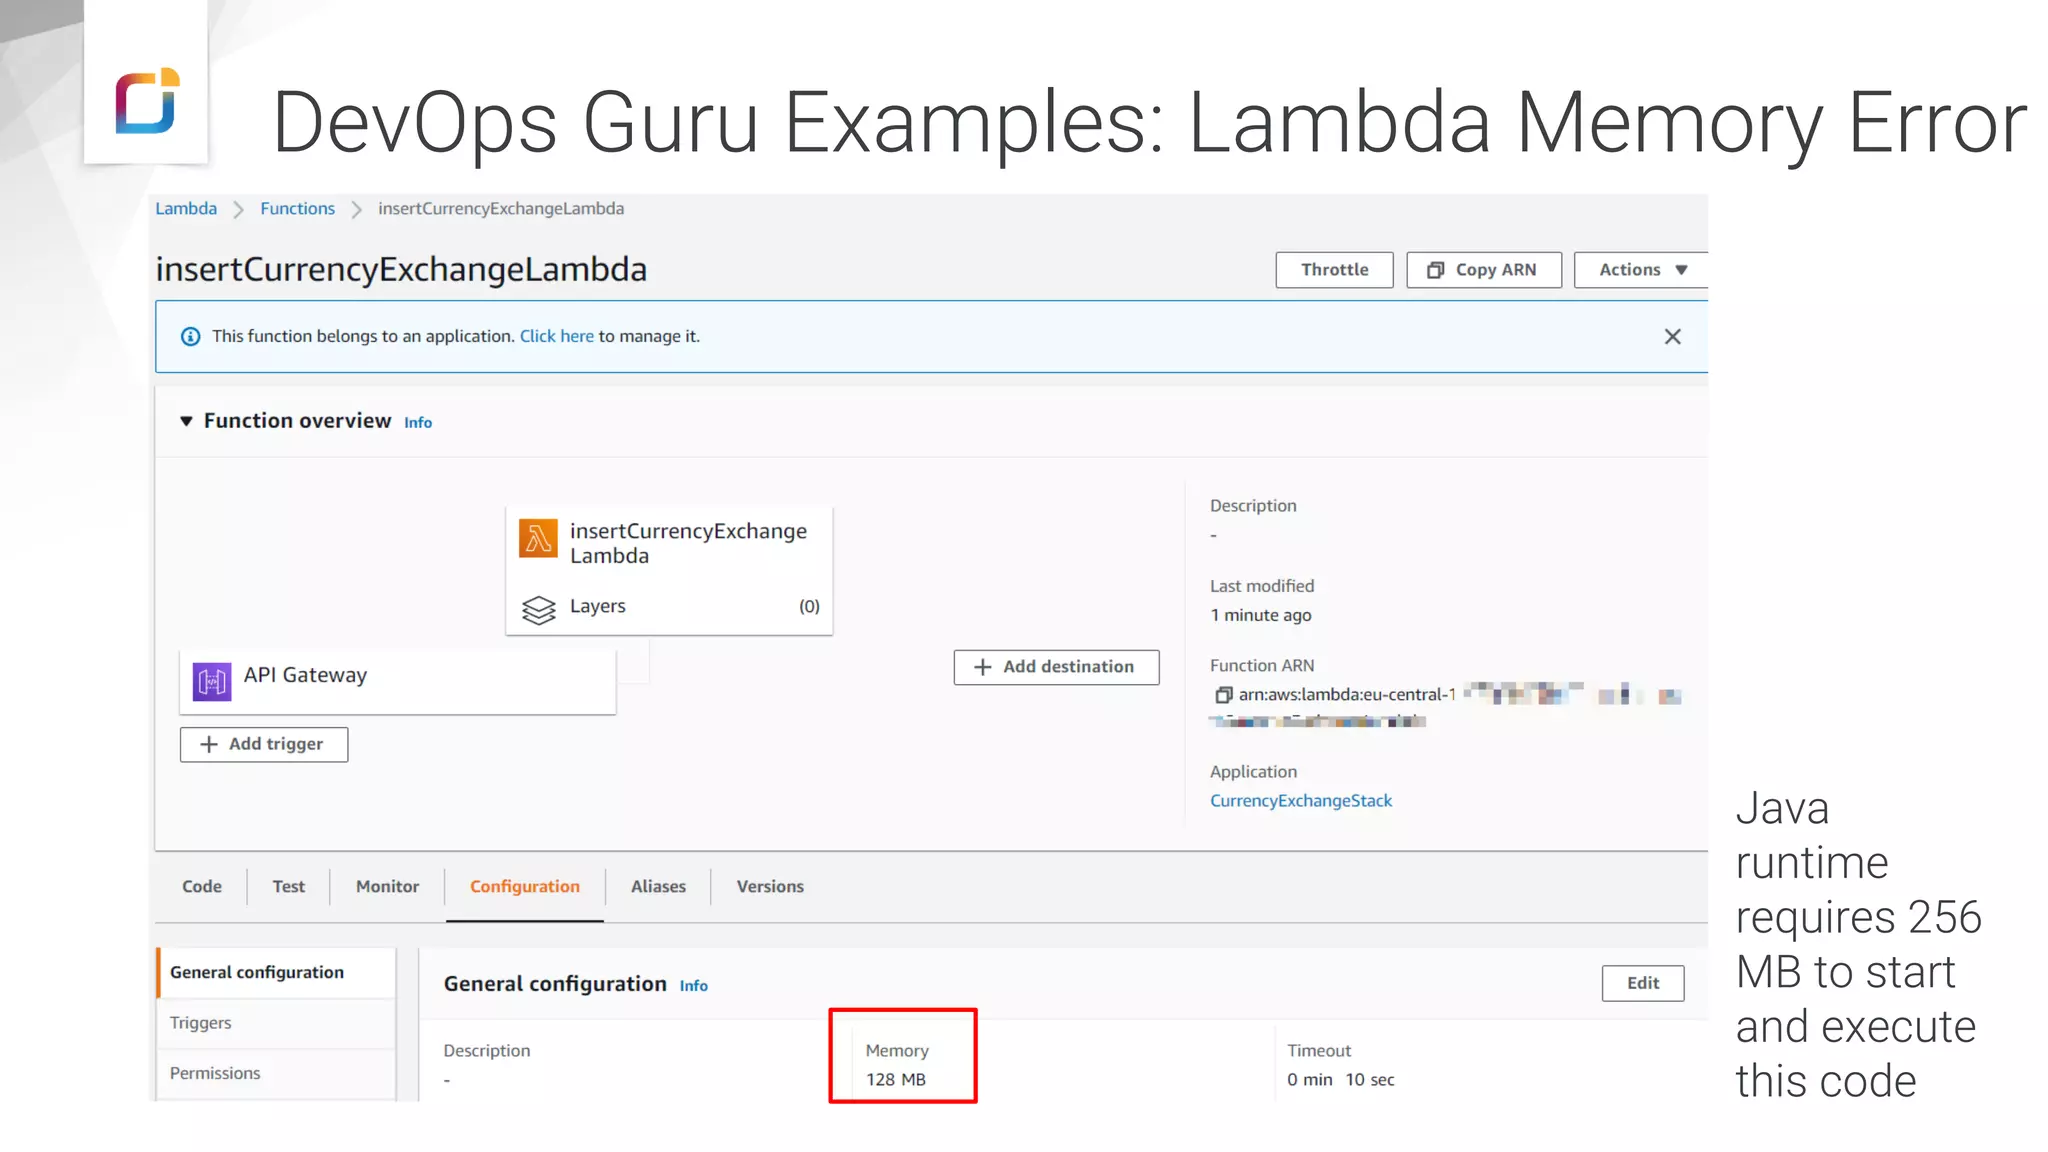Screen dimensions: 2048x1152
Task: Open the Monitor tab
Action: 387,887
